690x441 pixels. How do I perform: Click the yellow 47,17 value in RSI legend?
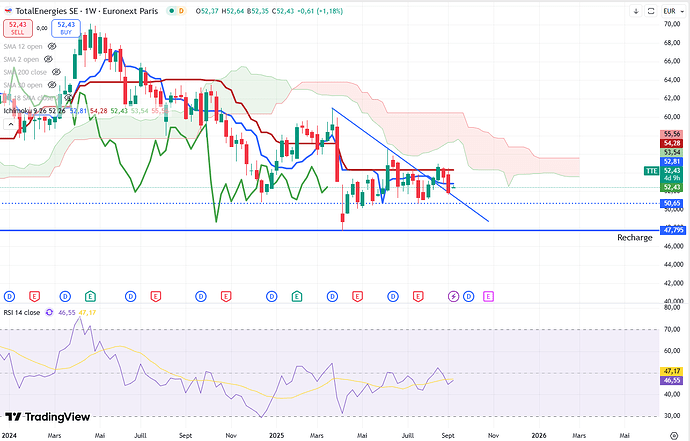click(87, 312)
